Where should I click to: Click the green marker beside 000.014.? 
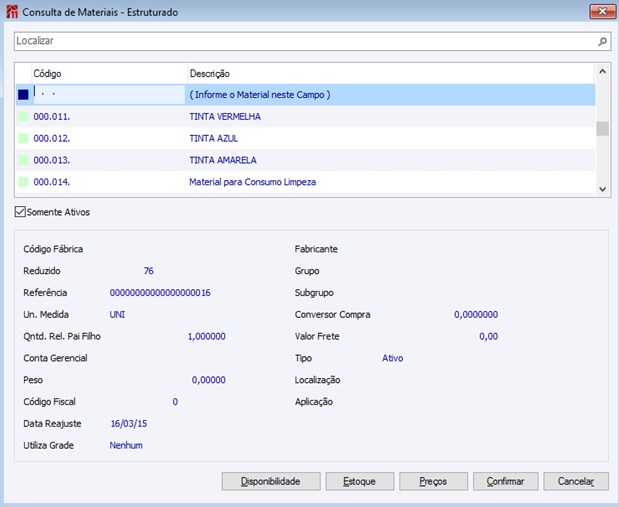[23, 182]
